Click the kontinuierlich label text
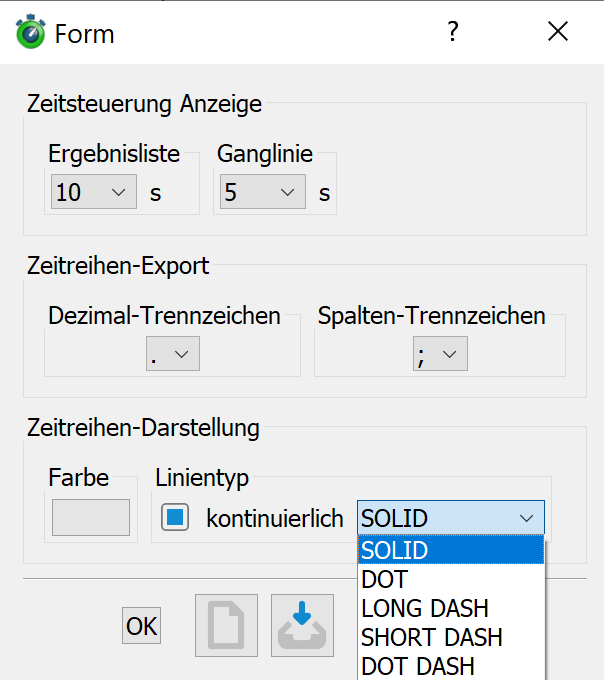The height and width of the screenshot is (680, 604). [275, 518]
